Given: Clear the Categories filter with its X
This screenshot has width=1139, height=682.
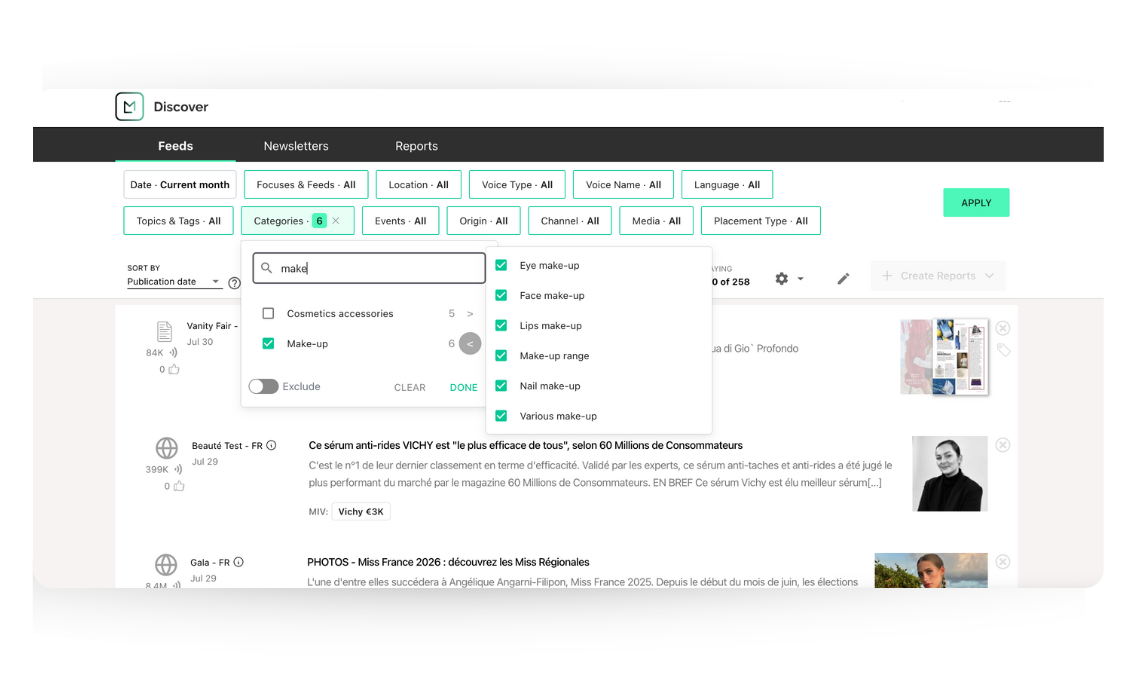Looking at the screenshot, I should 336,221.
